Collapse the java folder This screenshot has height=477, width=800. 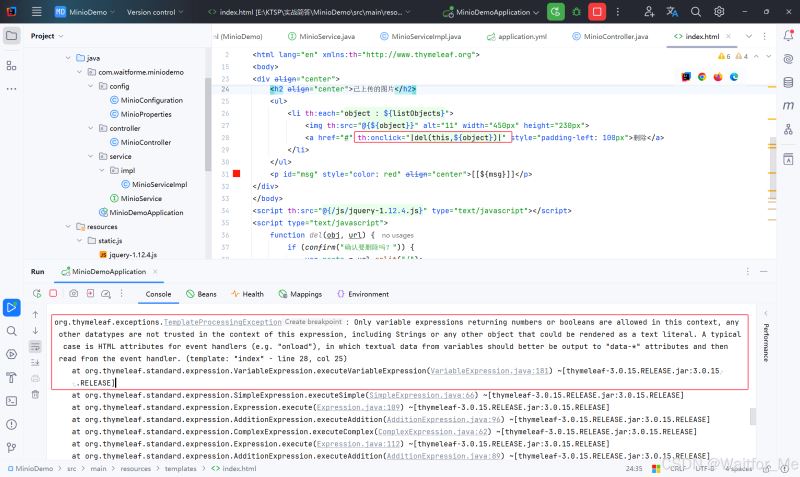tap(68, 58)
